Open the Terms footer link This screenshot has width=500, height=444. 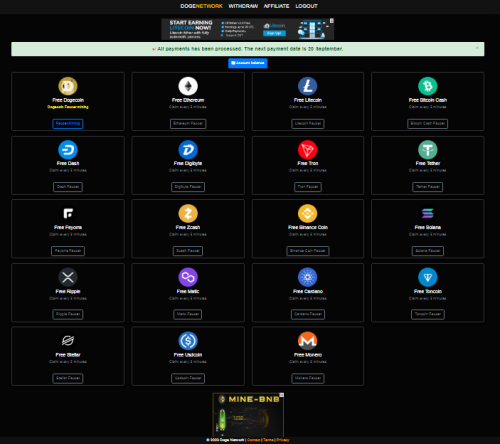pos(269,440)
